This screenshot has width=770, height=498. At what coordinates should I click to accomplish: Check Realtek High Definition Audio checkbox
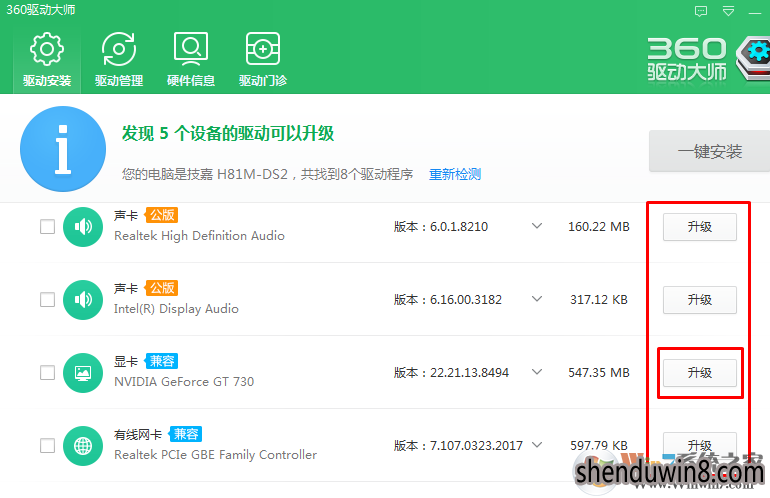point(47,227)
